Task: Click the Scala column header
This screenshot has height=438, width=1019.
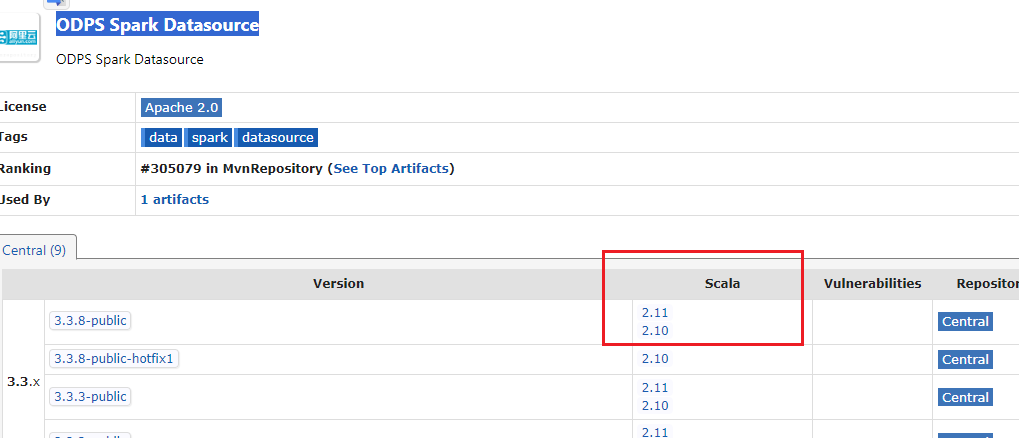Action: pos(723,283)
